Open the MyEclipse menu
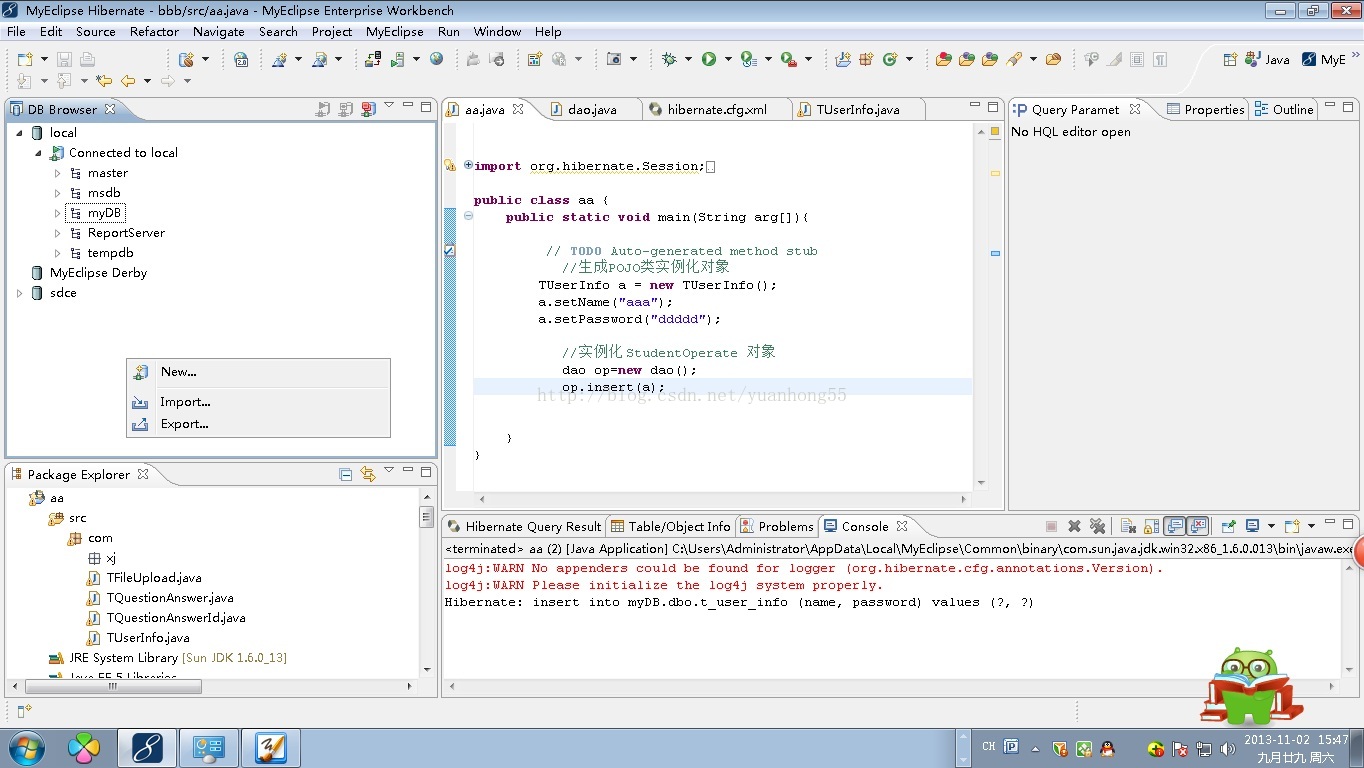 pos(395,31)
